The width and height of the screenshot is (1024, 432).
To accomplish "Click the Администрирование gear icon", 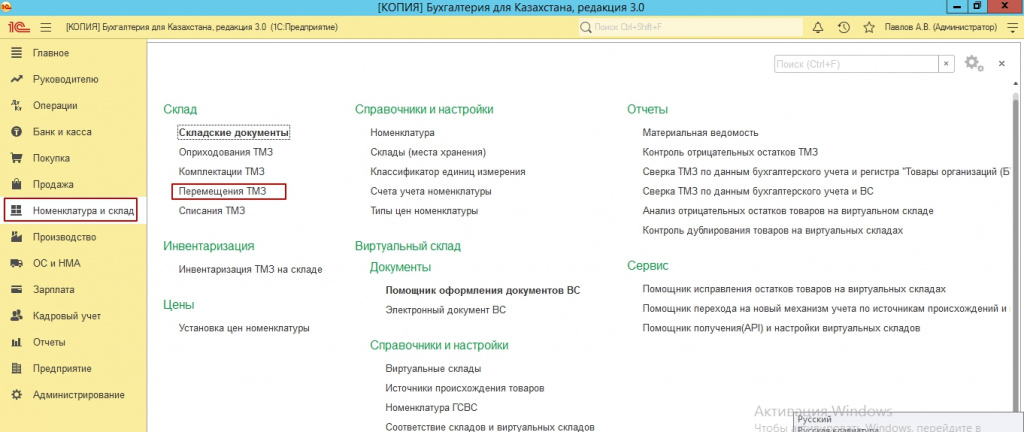I will pos(17,395).
